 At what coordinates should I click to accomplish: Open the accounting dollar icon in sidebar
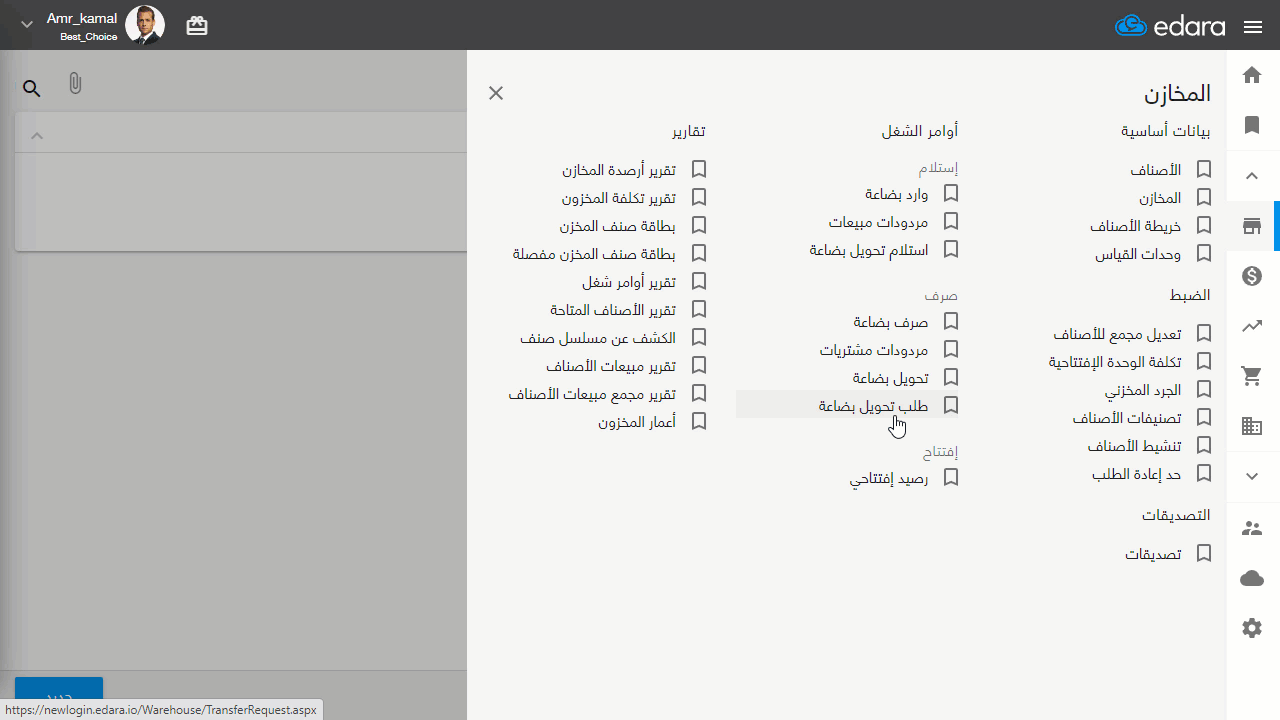click(x=1252, y=276)
